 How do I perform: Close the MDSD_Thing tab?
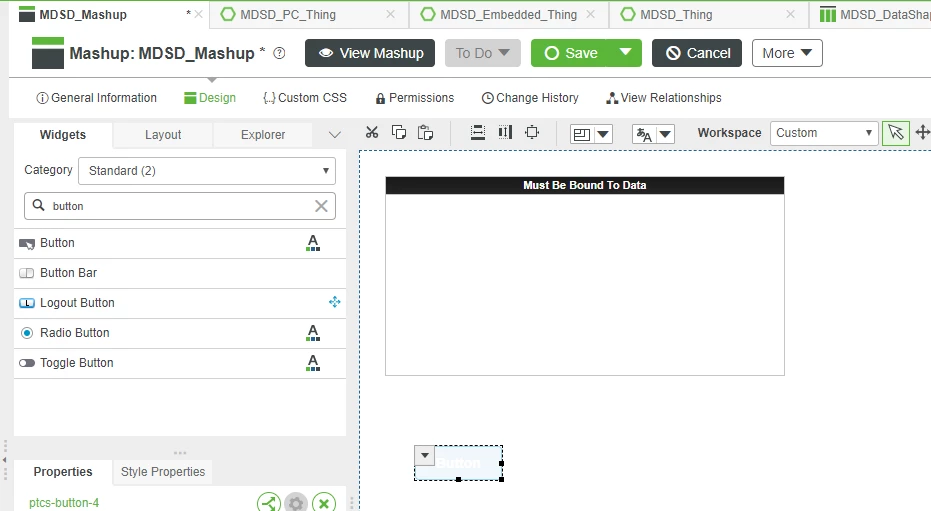790,14
